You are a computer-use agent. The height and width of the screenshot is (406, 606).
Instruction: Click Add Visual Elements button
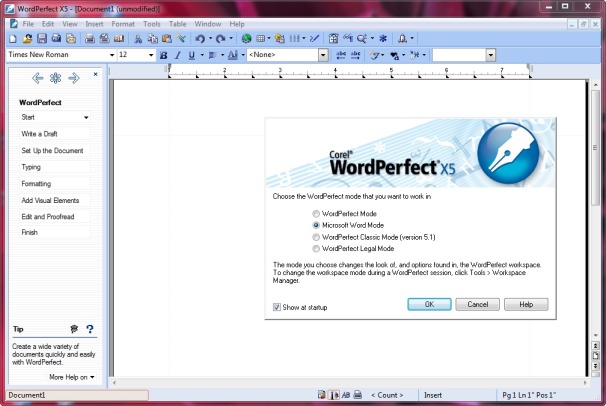54,200
